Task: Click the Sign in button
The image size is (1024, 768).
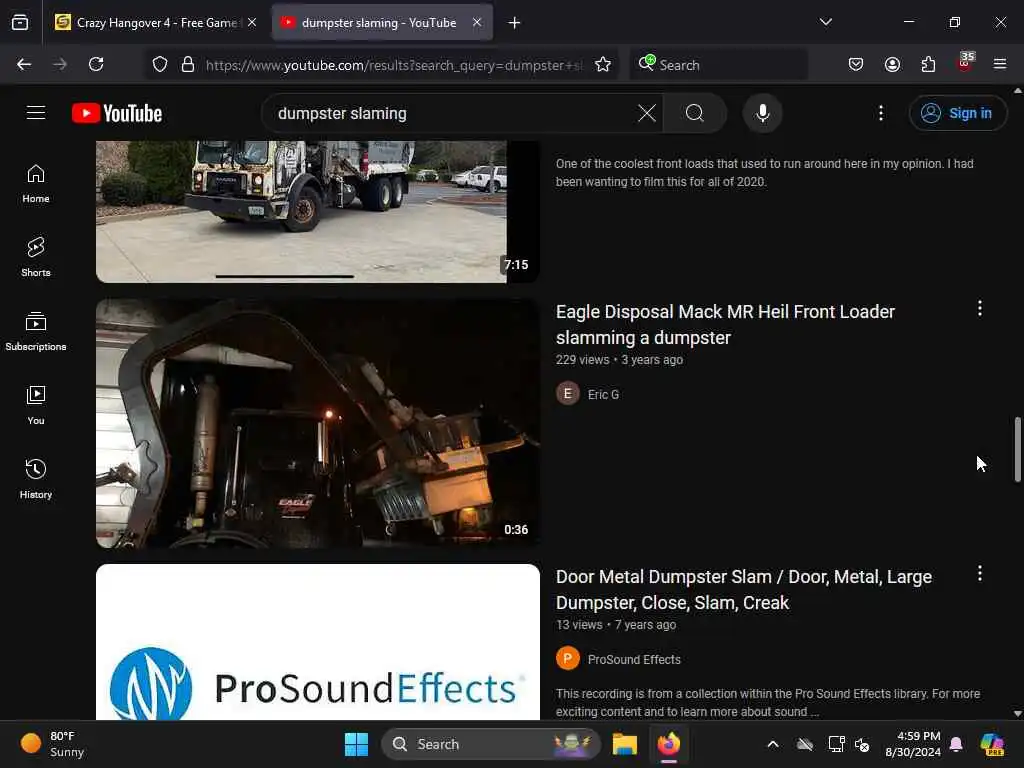Action: (957, 113)
